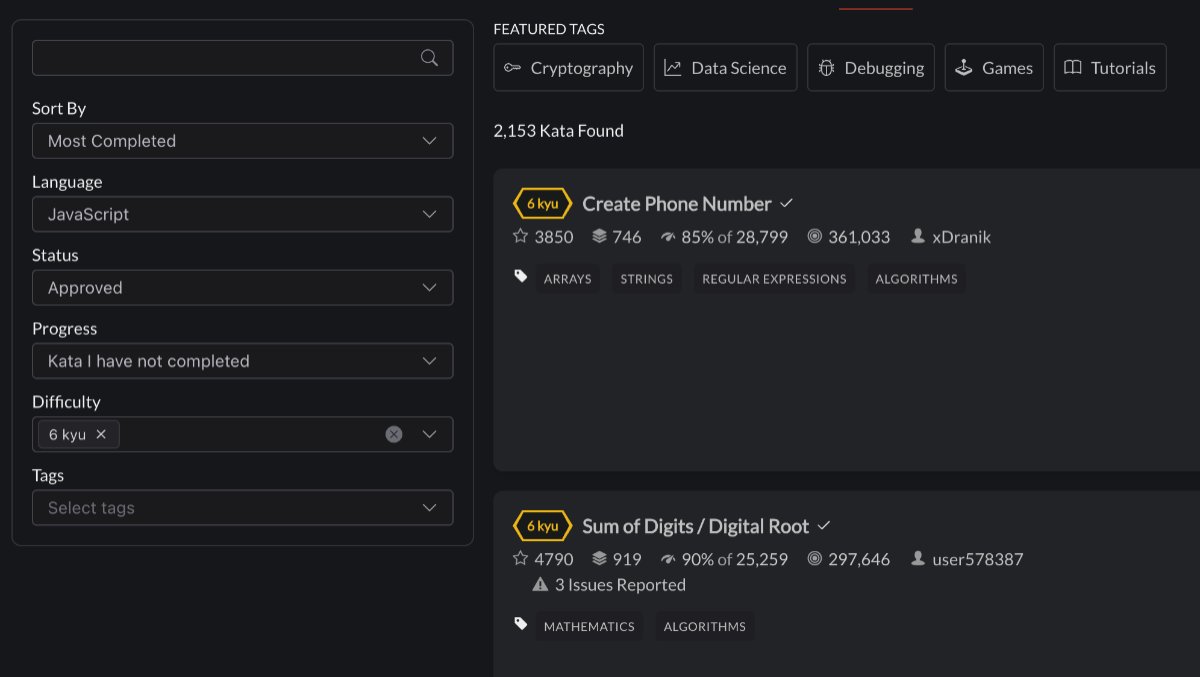Viewport: 1200px width, 677px height.
Task: Clear Difficulty filter with circled X icon
Action: click(x=394, y=434)
